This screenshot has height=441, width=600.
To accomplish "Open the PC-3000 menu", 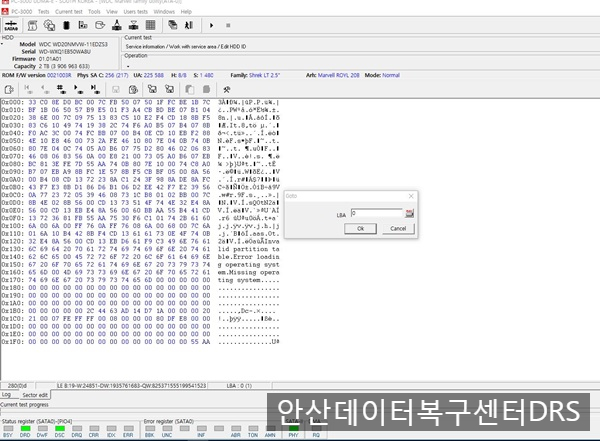I will 21,11.
